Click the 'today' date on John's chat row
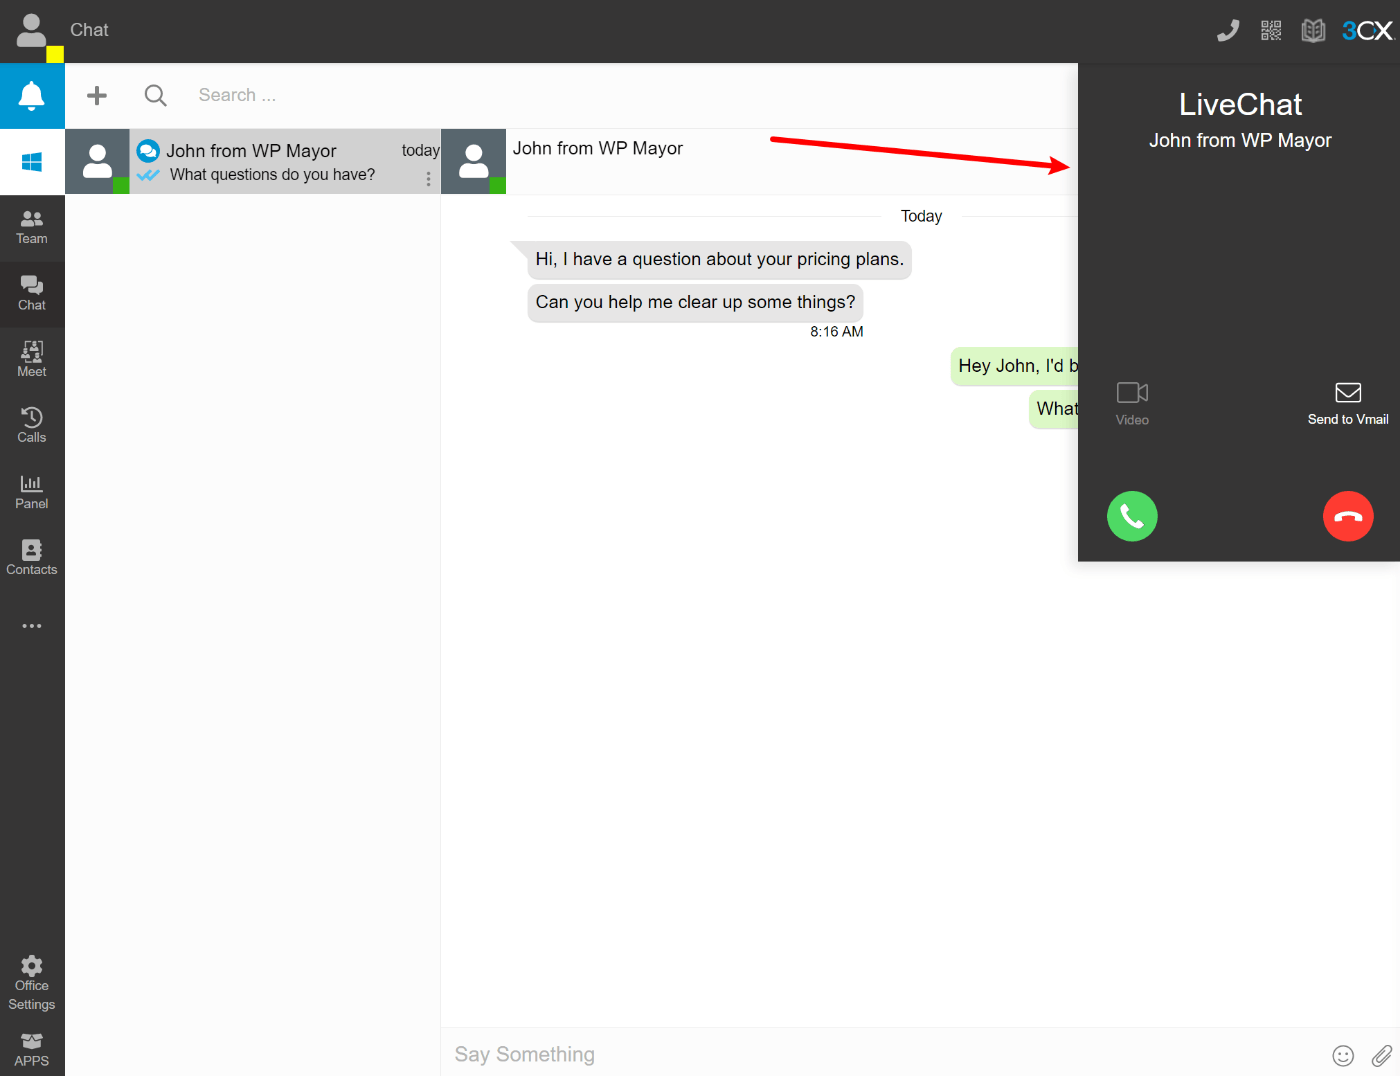The image size is (1400, 1076). click(420, 151)
